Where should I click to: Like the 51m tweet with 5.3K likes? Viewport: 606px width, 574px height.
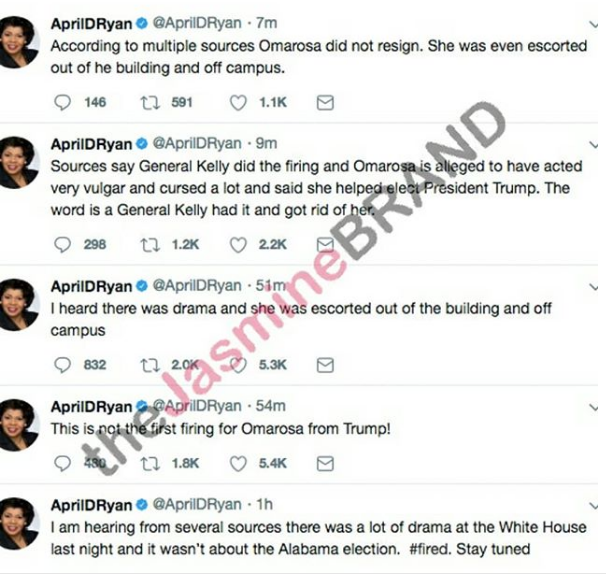coord(238,365)
